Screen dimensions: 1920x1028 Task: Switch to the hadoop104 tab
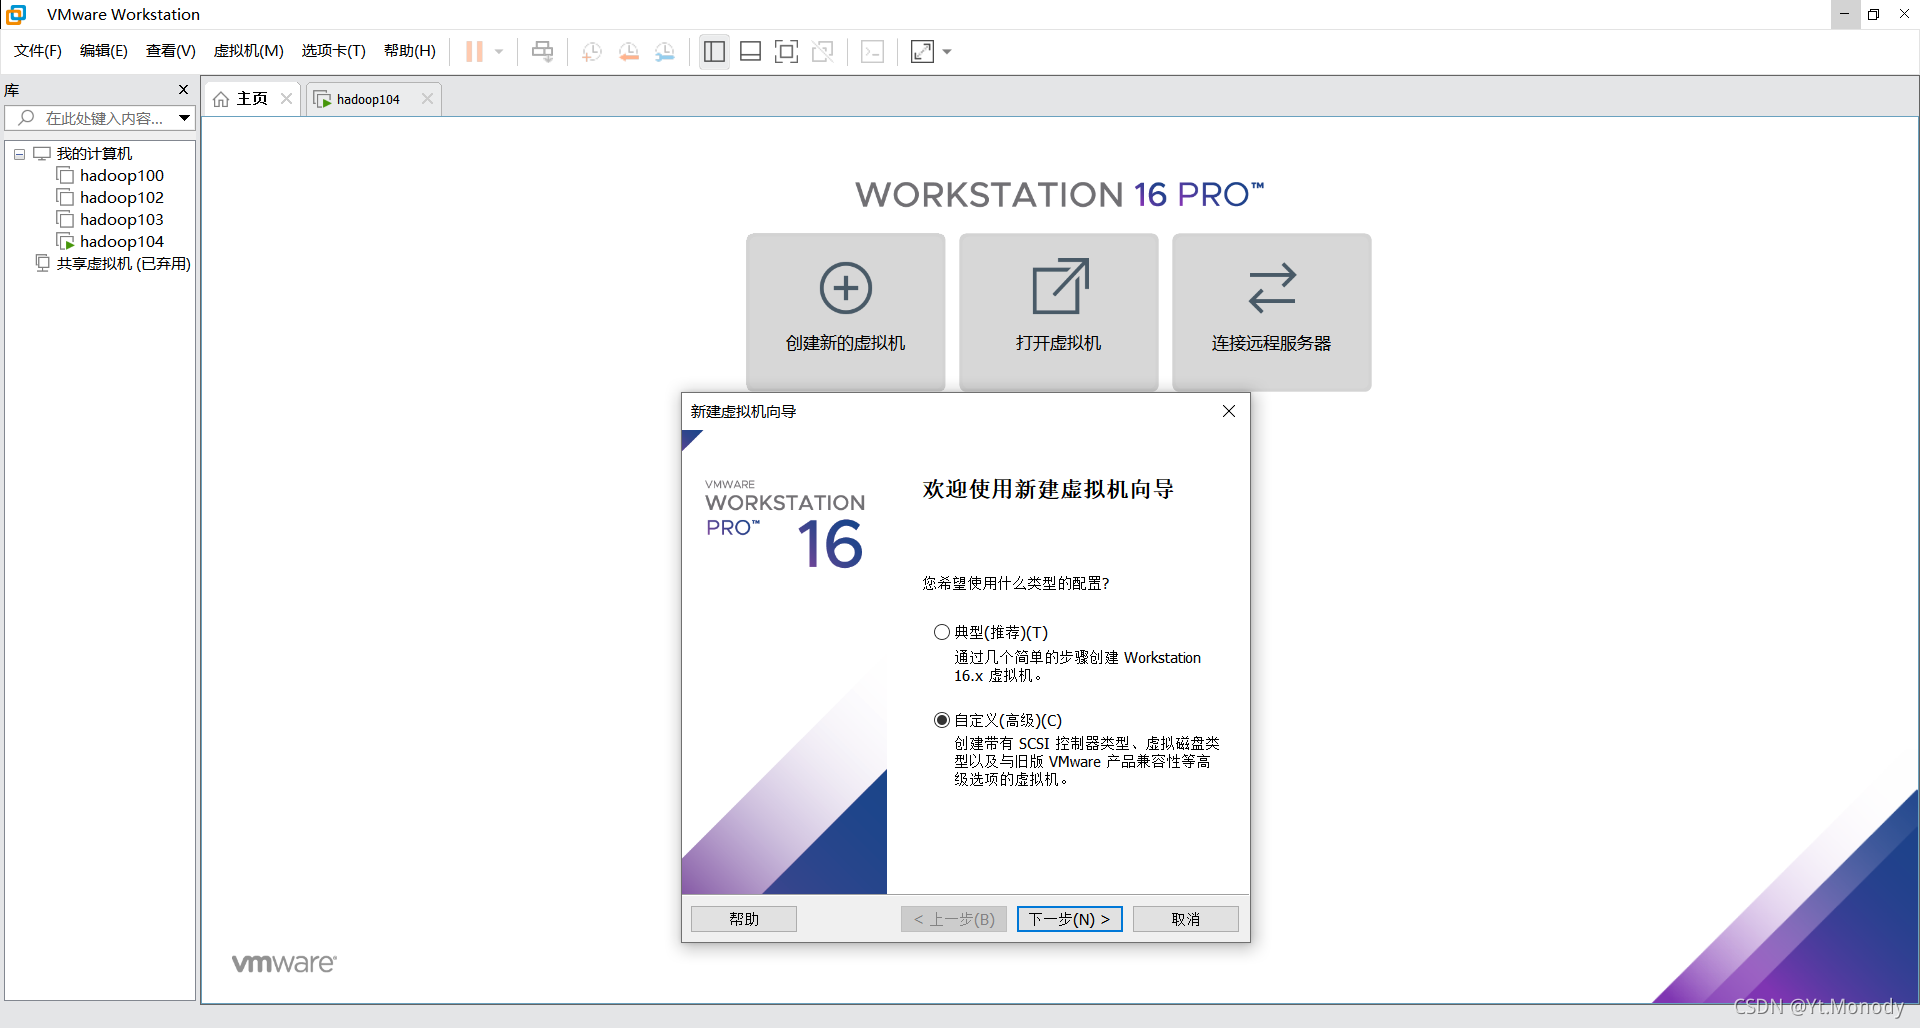pyautogui.click(x=368, y=99)
